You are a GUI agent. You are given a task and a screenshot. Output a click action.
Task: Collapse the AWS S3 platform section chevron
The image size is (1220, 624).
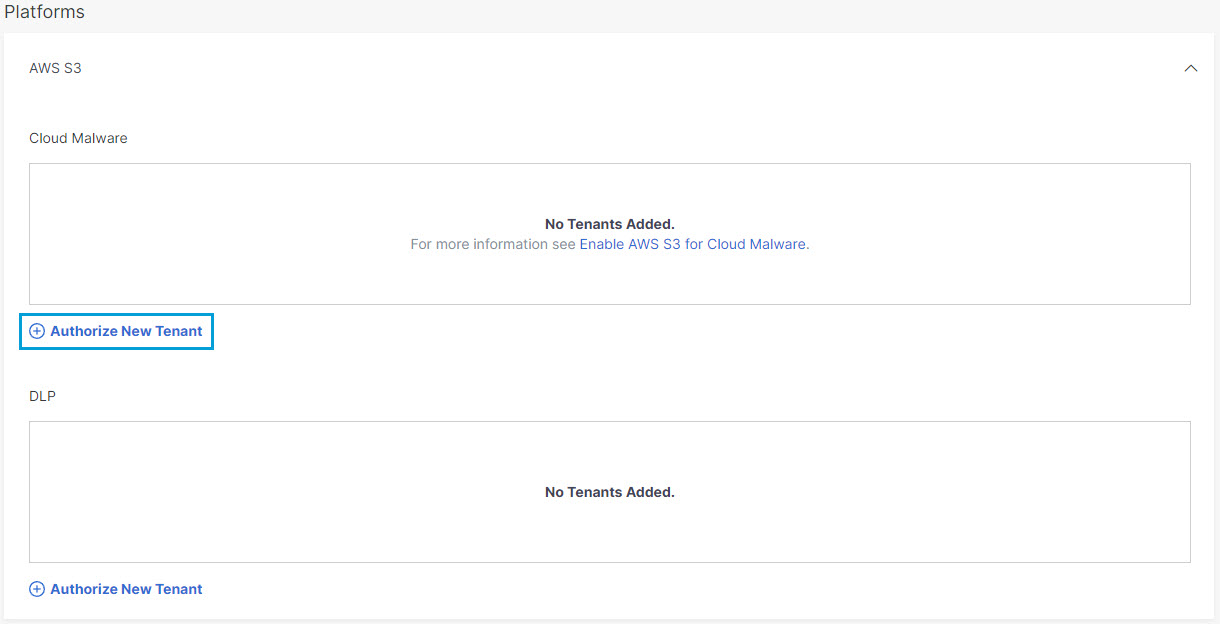[x=1190, y=69]
